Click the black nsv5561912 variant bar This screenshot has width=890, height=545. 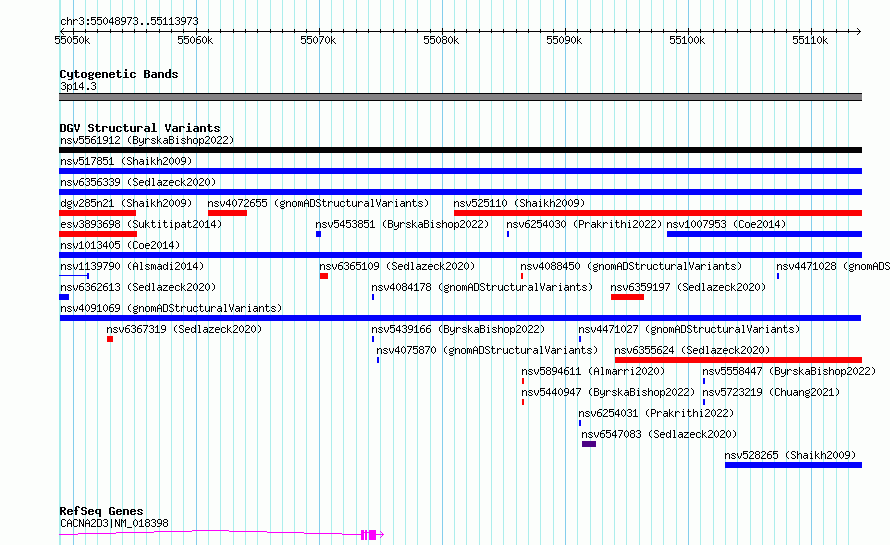(x=460, y=150)
